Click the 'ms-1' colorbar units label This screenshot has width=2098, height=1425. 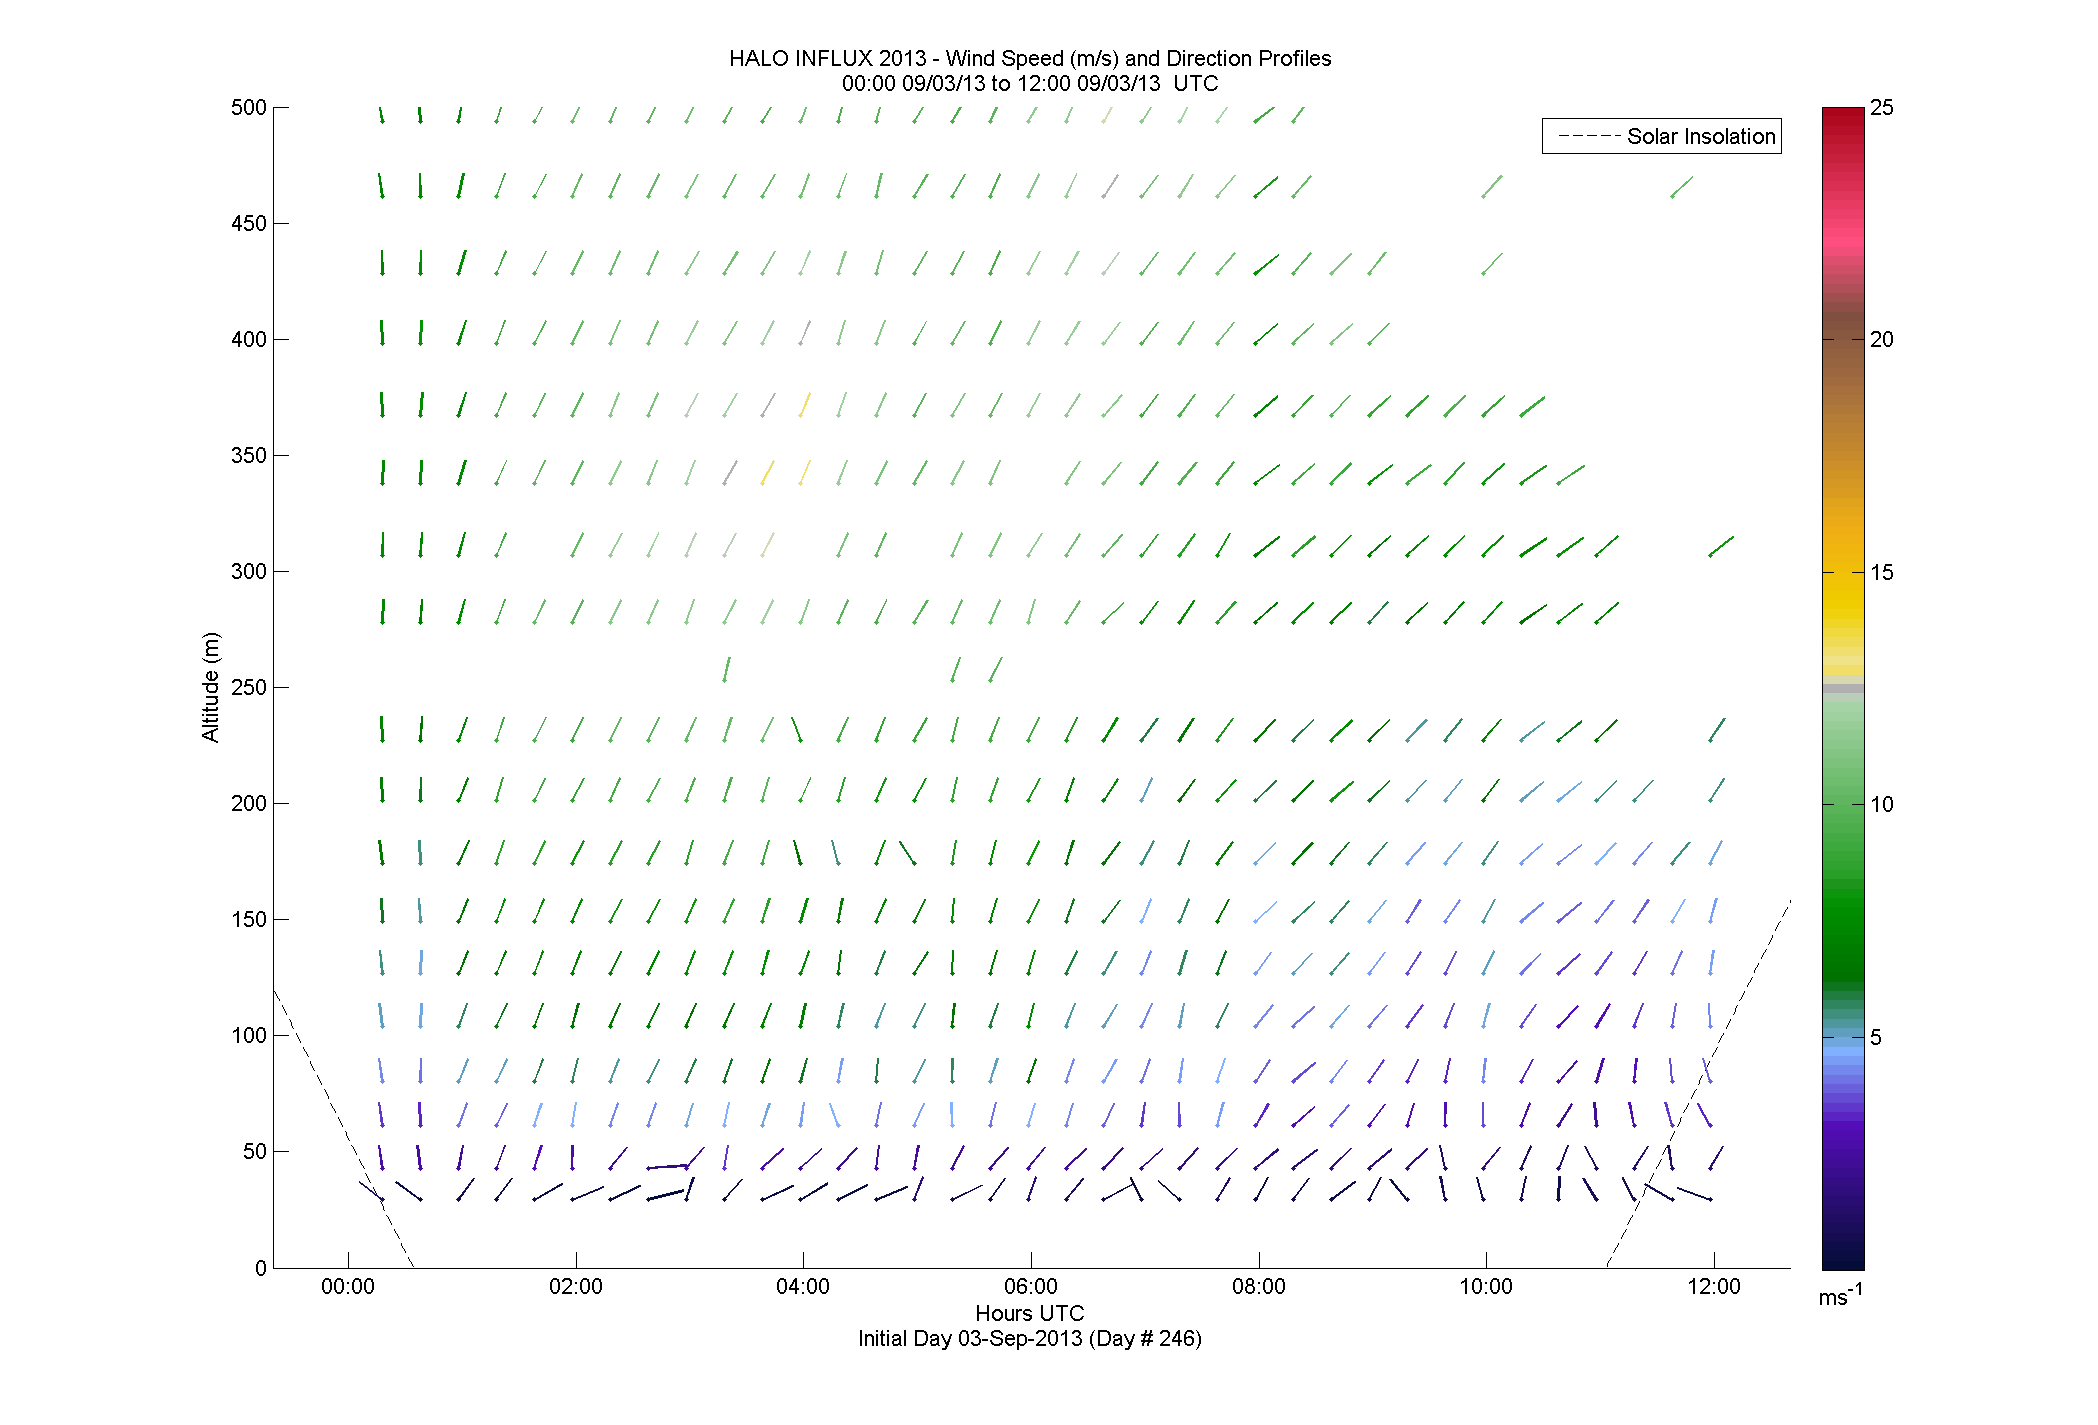(1841, 1295)
